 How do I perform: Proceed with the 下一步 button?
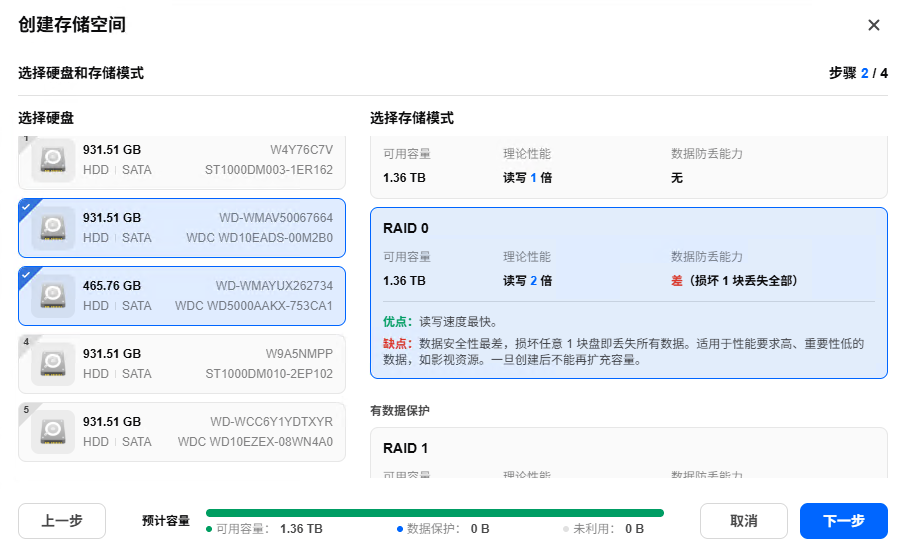(843, 521)
